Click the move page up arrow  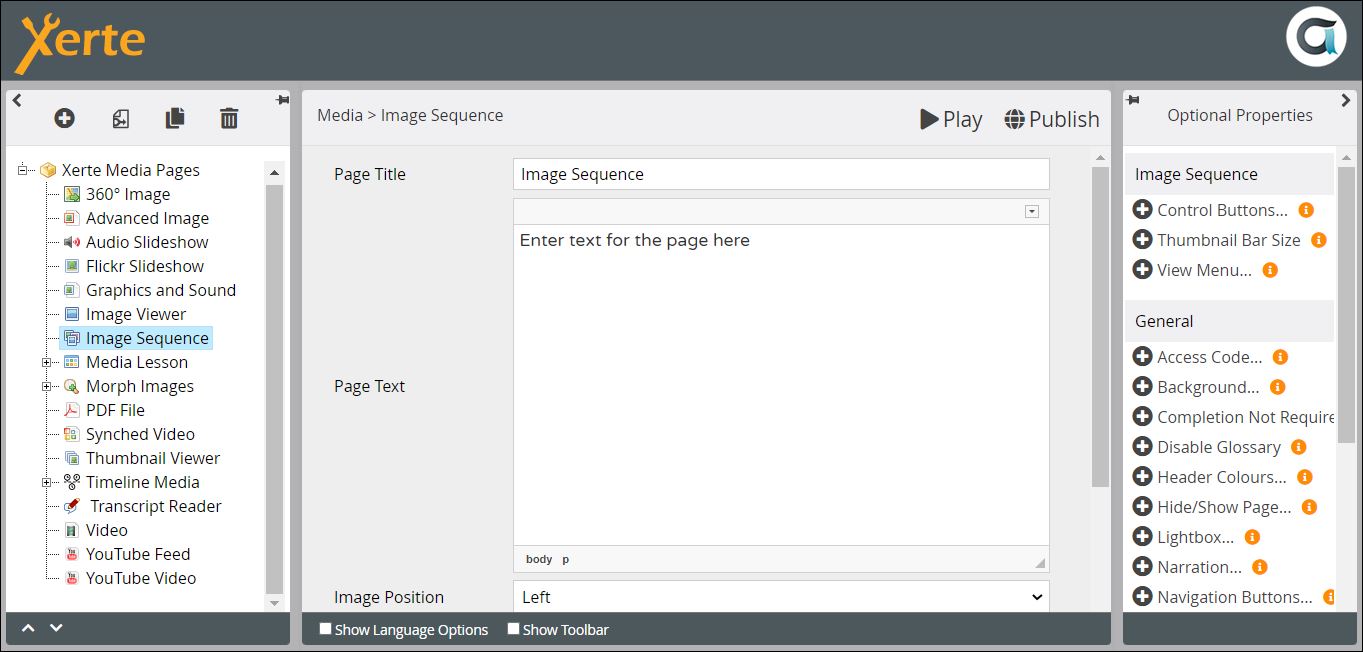tap(28, 628)
